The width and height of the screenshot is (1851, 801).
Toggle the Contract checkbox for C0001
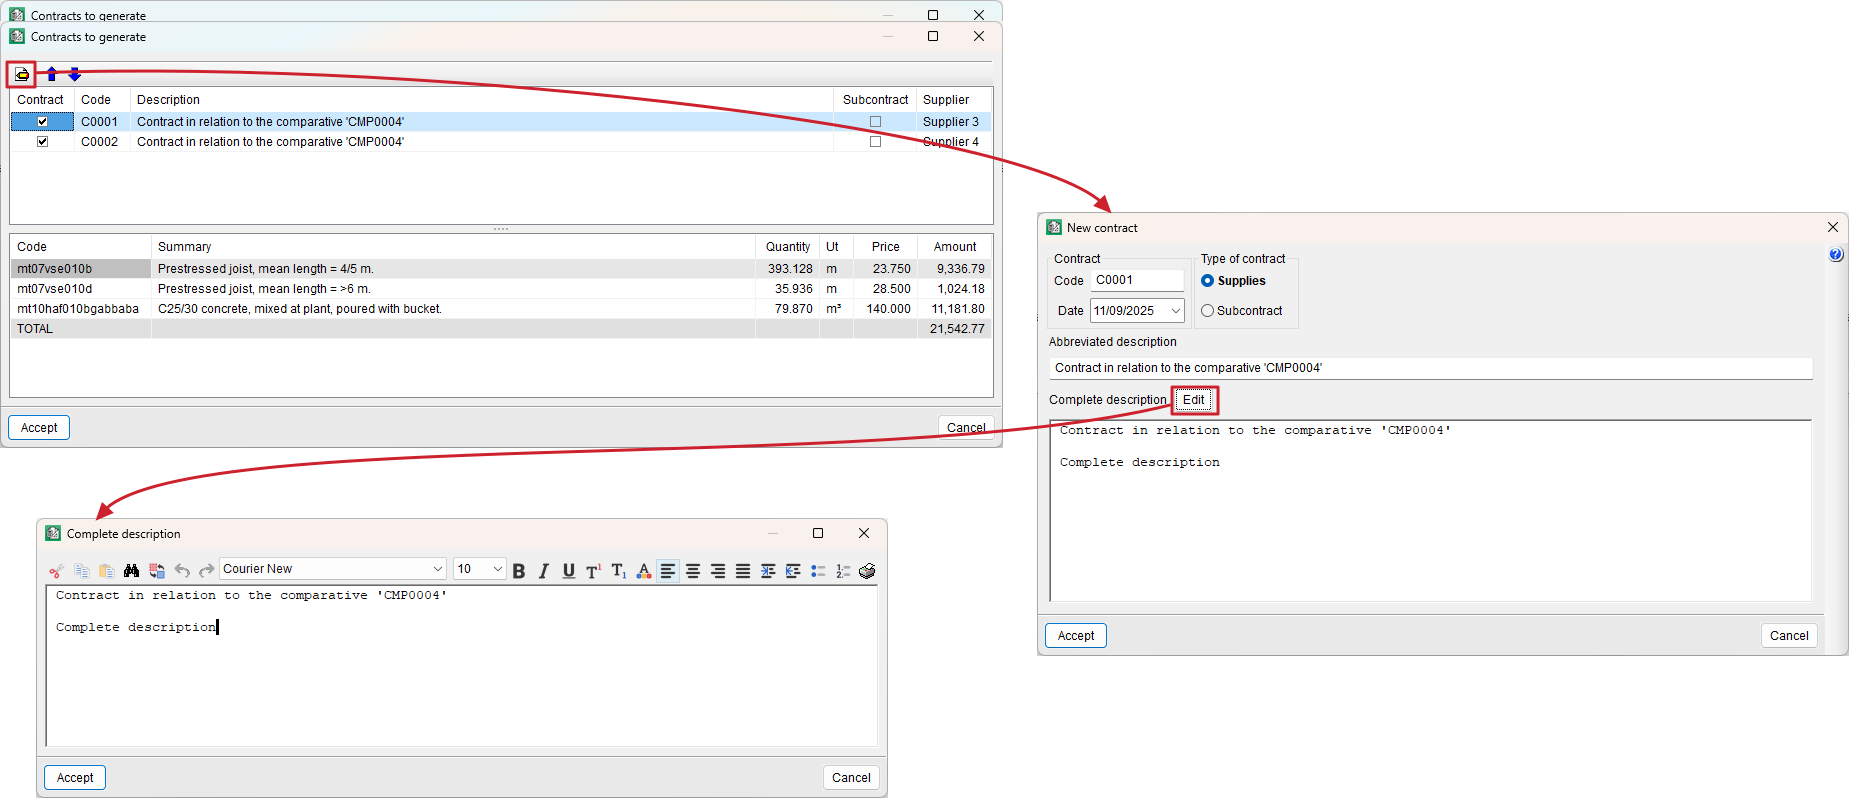(42, 121)
